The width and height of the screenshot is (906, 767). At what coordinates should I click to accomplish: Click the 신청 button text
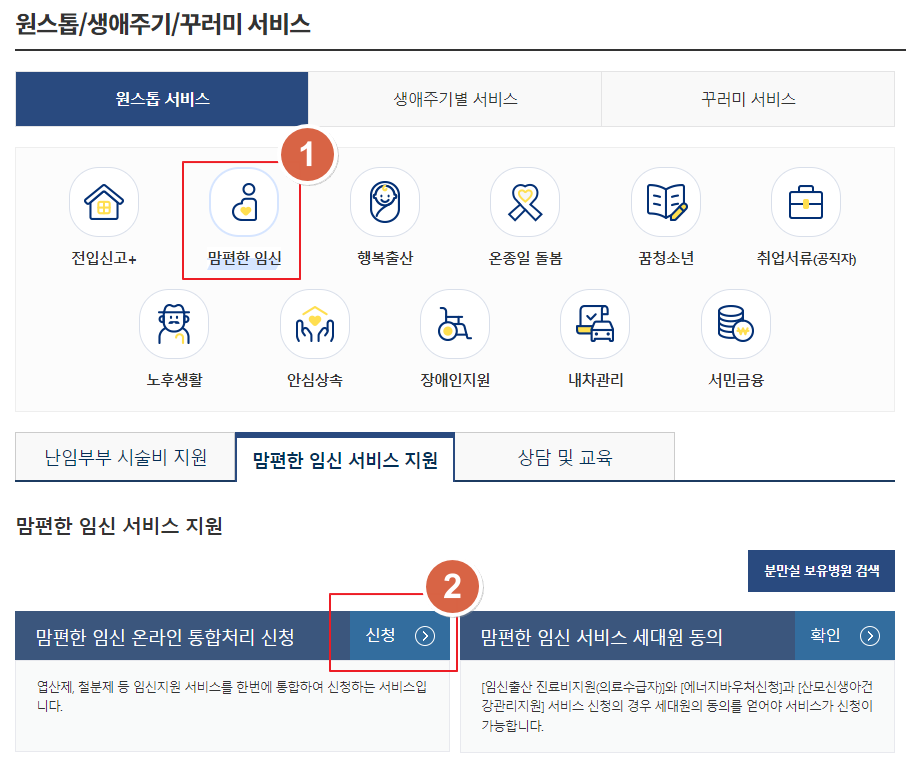[x=381, y=635]
